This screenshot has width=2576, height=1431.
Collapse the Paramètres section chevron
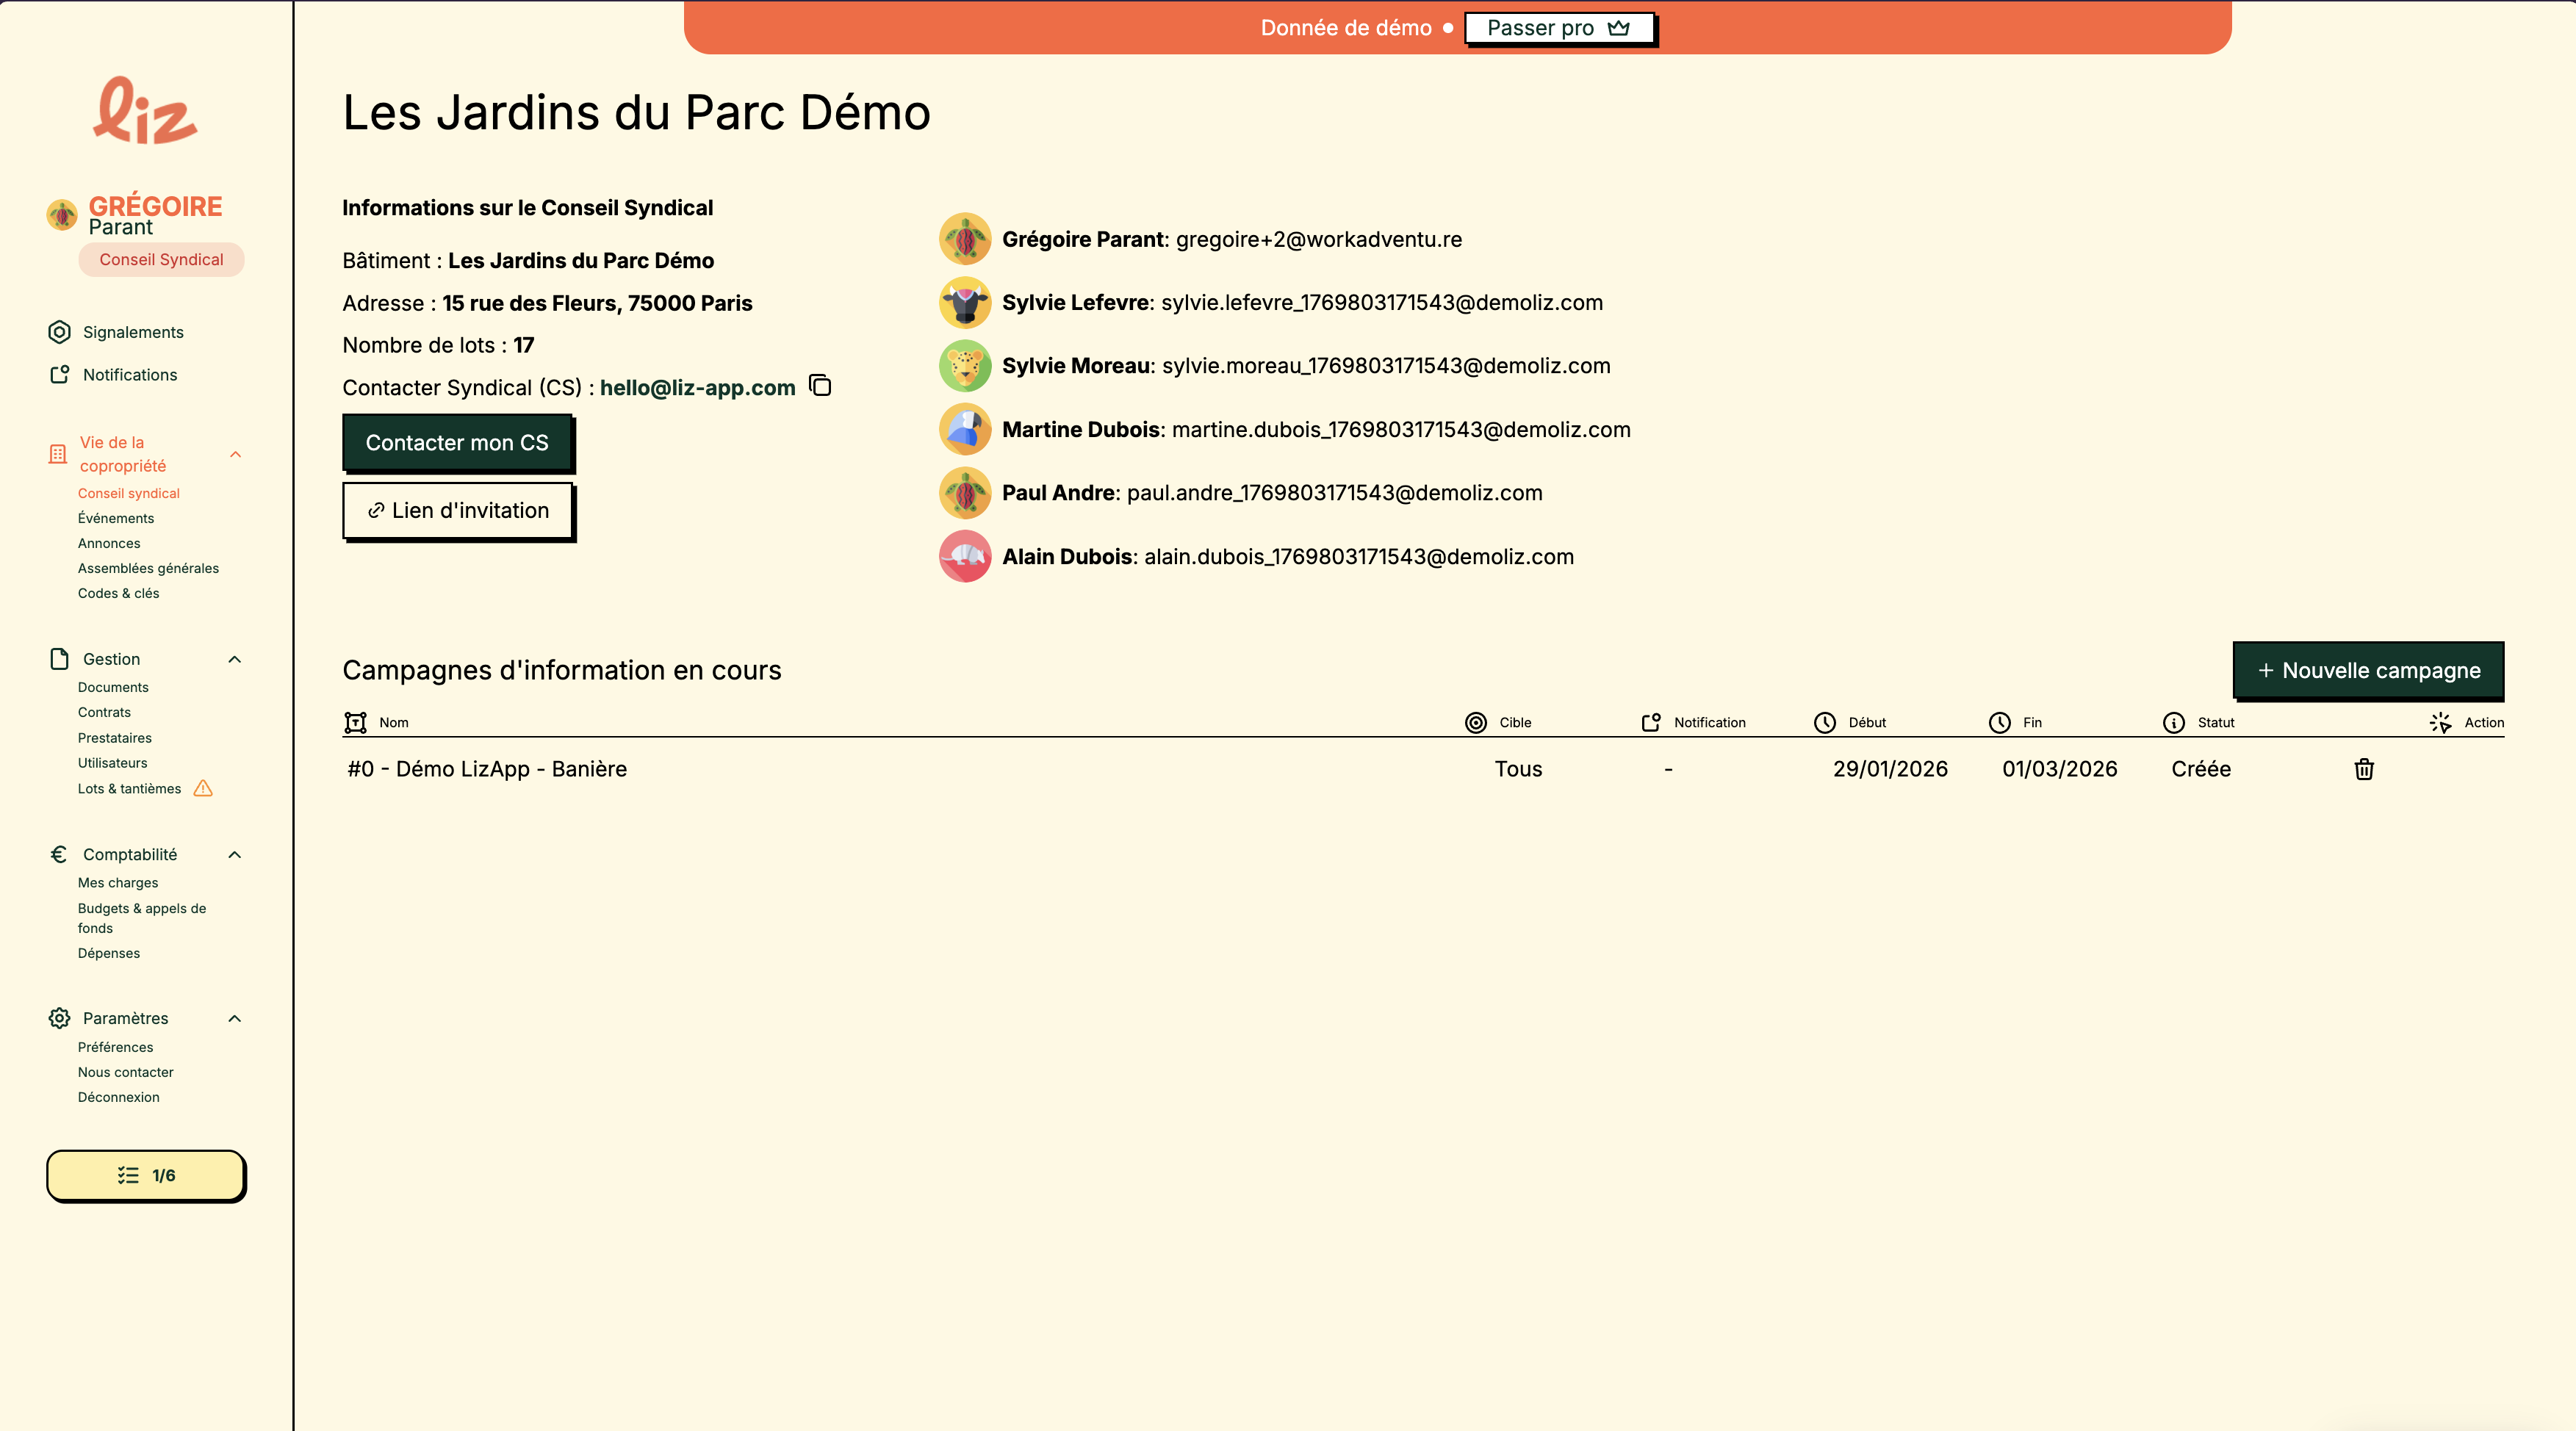click(x=235, y=1018)
